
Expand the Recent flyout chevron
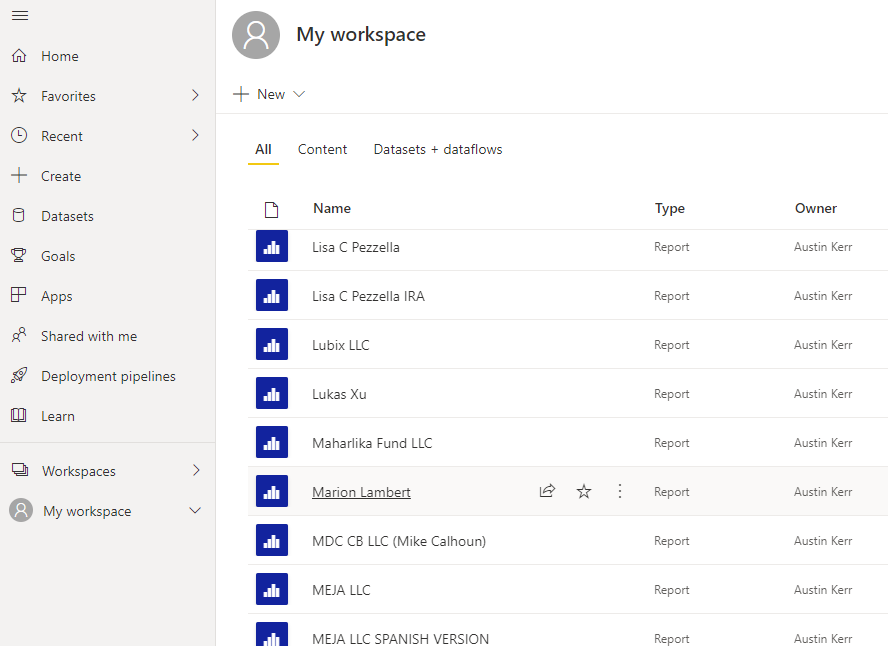pos(195,135)
